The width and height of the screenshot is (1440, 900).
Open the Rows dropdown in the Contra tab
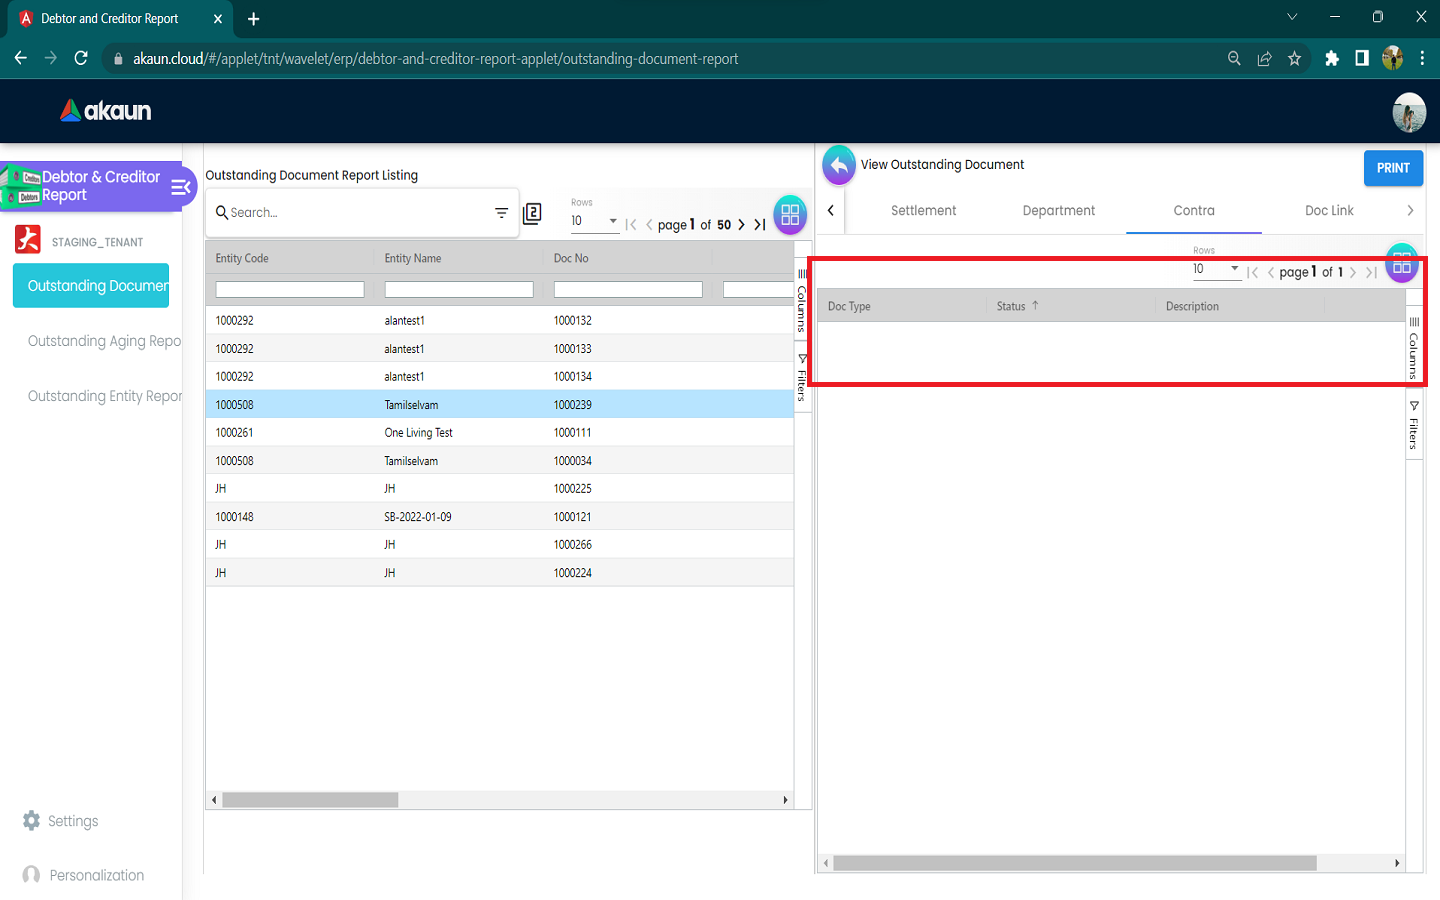tap(1215, 269)
